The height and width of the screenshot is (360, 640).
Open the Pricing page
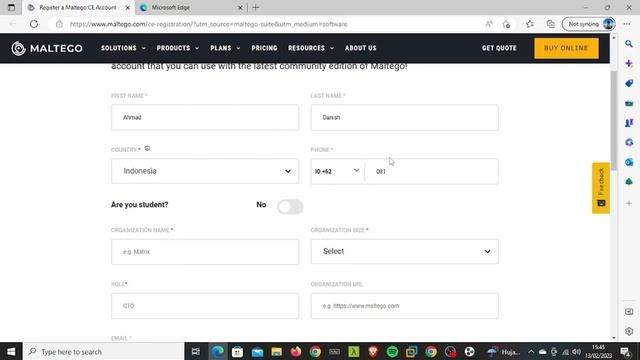(264, 48)
